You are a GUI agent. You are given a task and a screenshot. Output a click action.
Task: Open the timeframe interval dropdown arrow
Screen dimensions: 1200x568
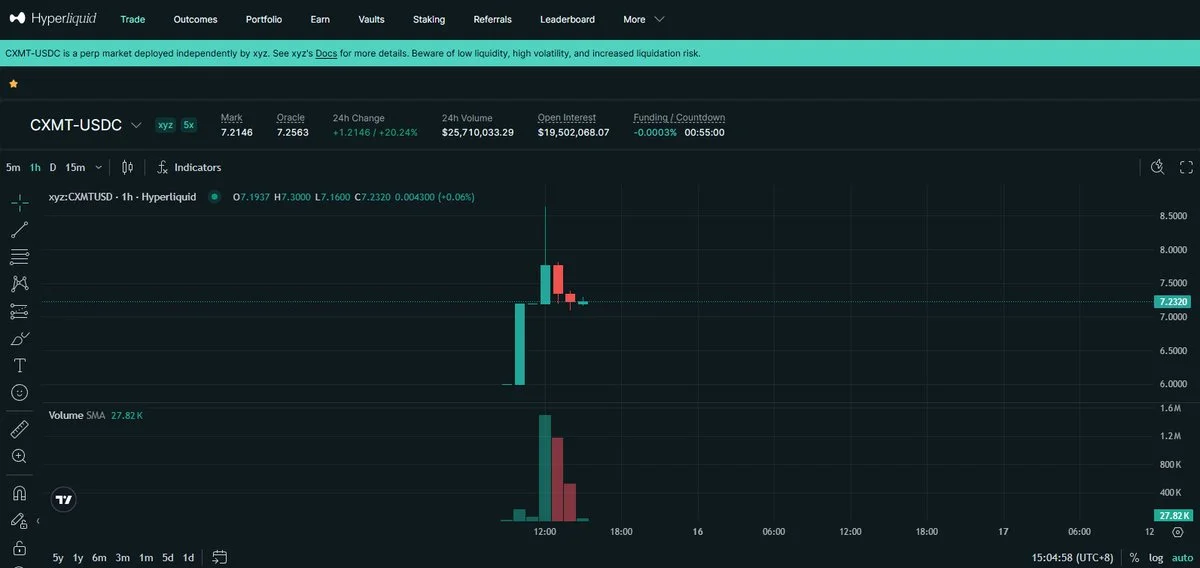pyautogui.click(x=98, y=167)
